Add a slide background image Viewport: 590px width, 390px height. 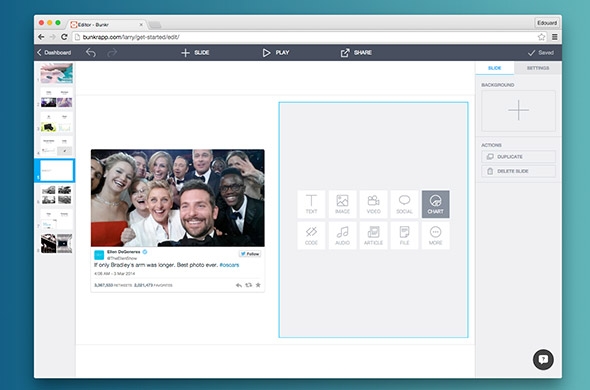pos(518,110)
